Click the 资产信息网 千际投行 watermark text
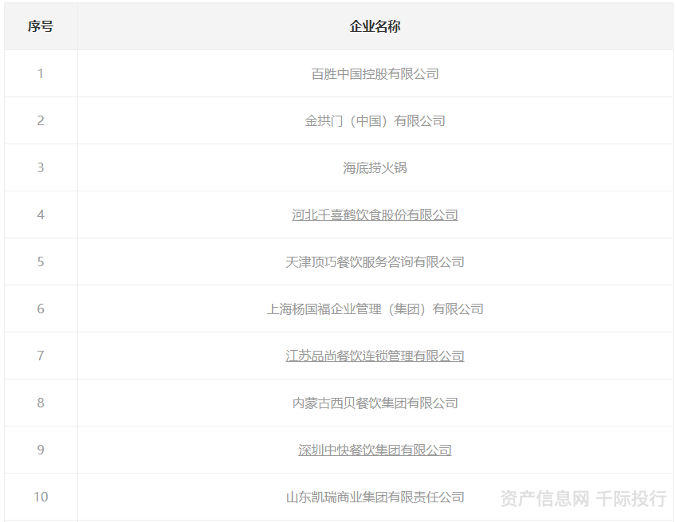Image resolution: width=676 pixels, height=522 pixels. [x=583, y=498]
